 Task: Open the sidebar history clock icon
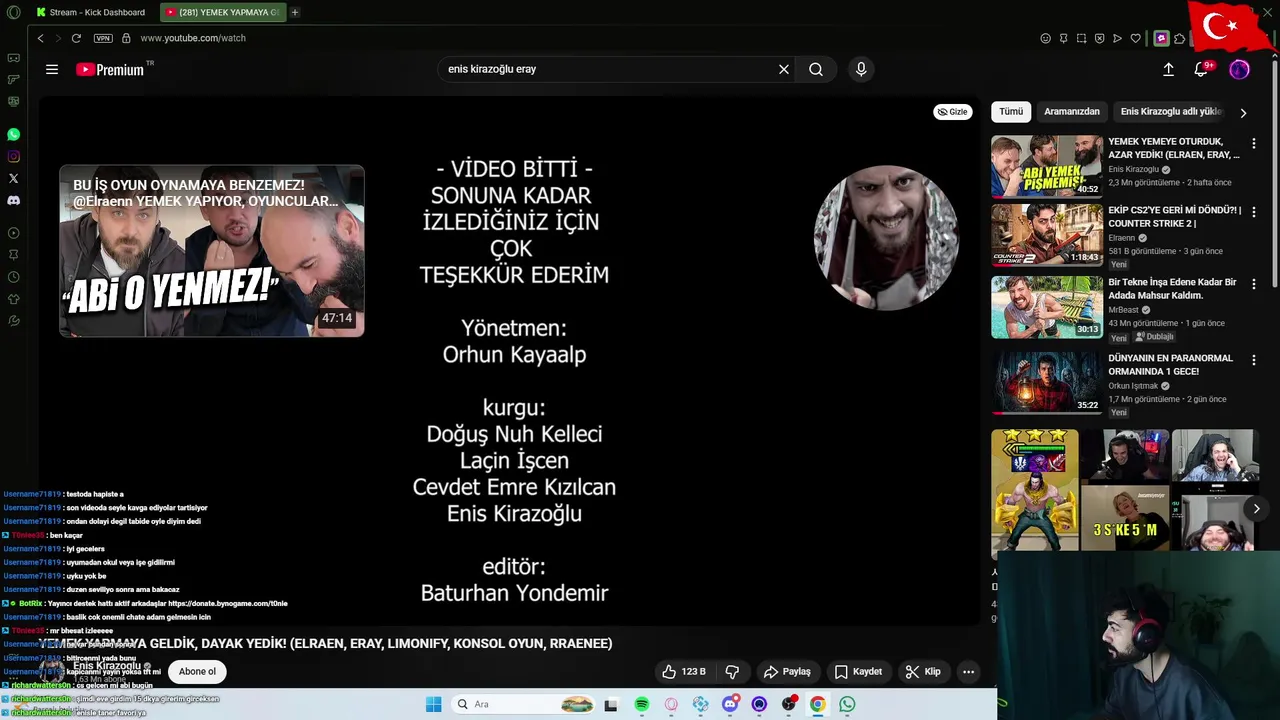13,277
